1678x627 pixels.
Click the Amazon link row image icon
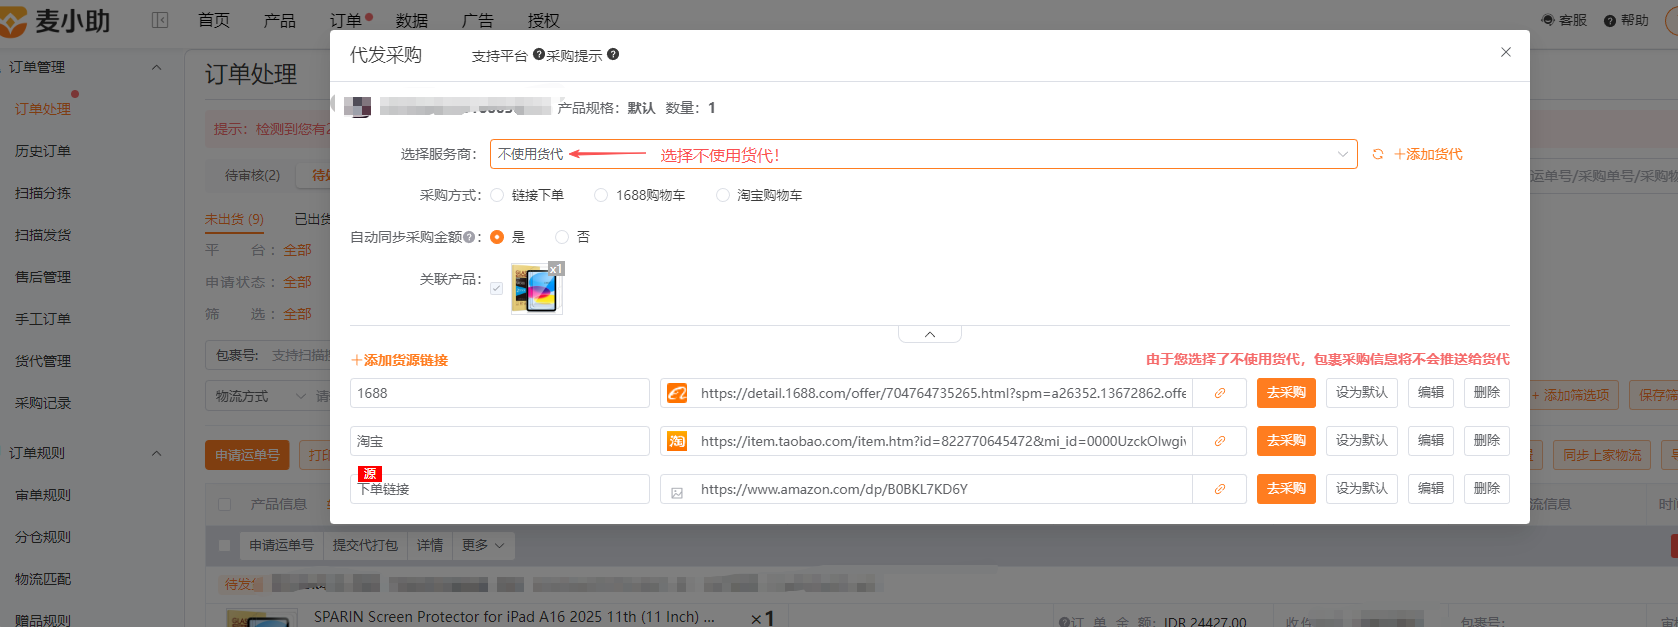tap(677, 492)
